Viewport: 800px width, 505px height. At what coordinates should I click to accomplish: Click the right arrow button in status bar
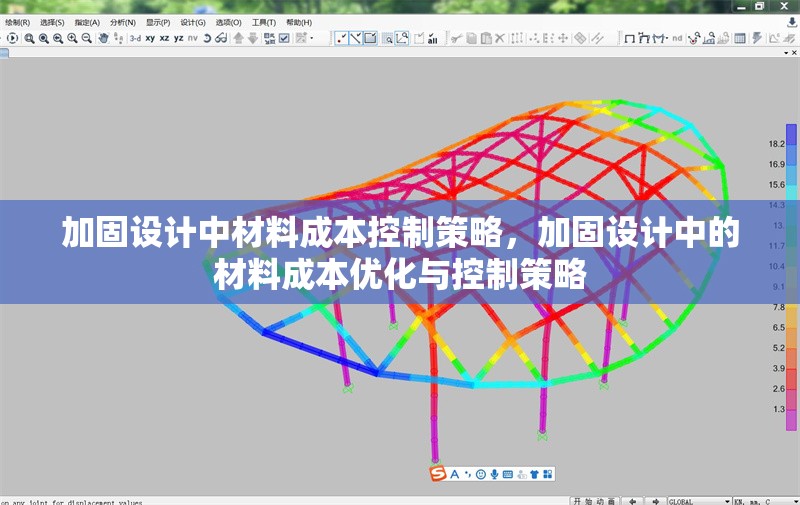click(656, 501)
